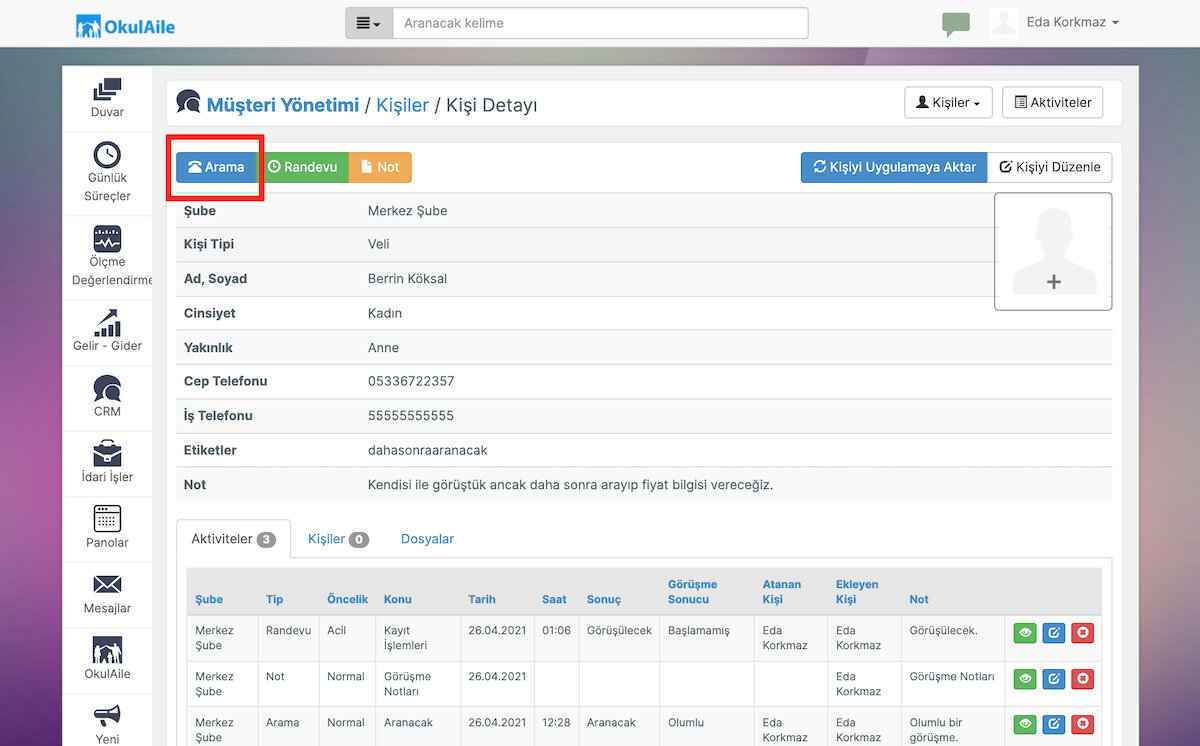The image size is (1200, 746).
Task: Sort table by Öncelik column
Action: pyautogui.click(x=347, y=599)
